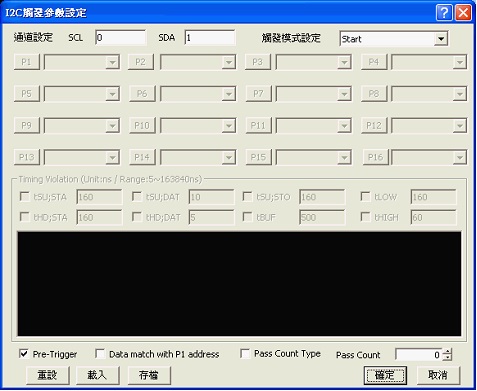Click the Pass Count value field
This screenshot has width=477, height=391.
coord(419,355)
